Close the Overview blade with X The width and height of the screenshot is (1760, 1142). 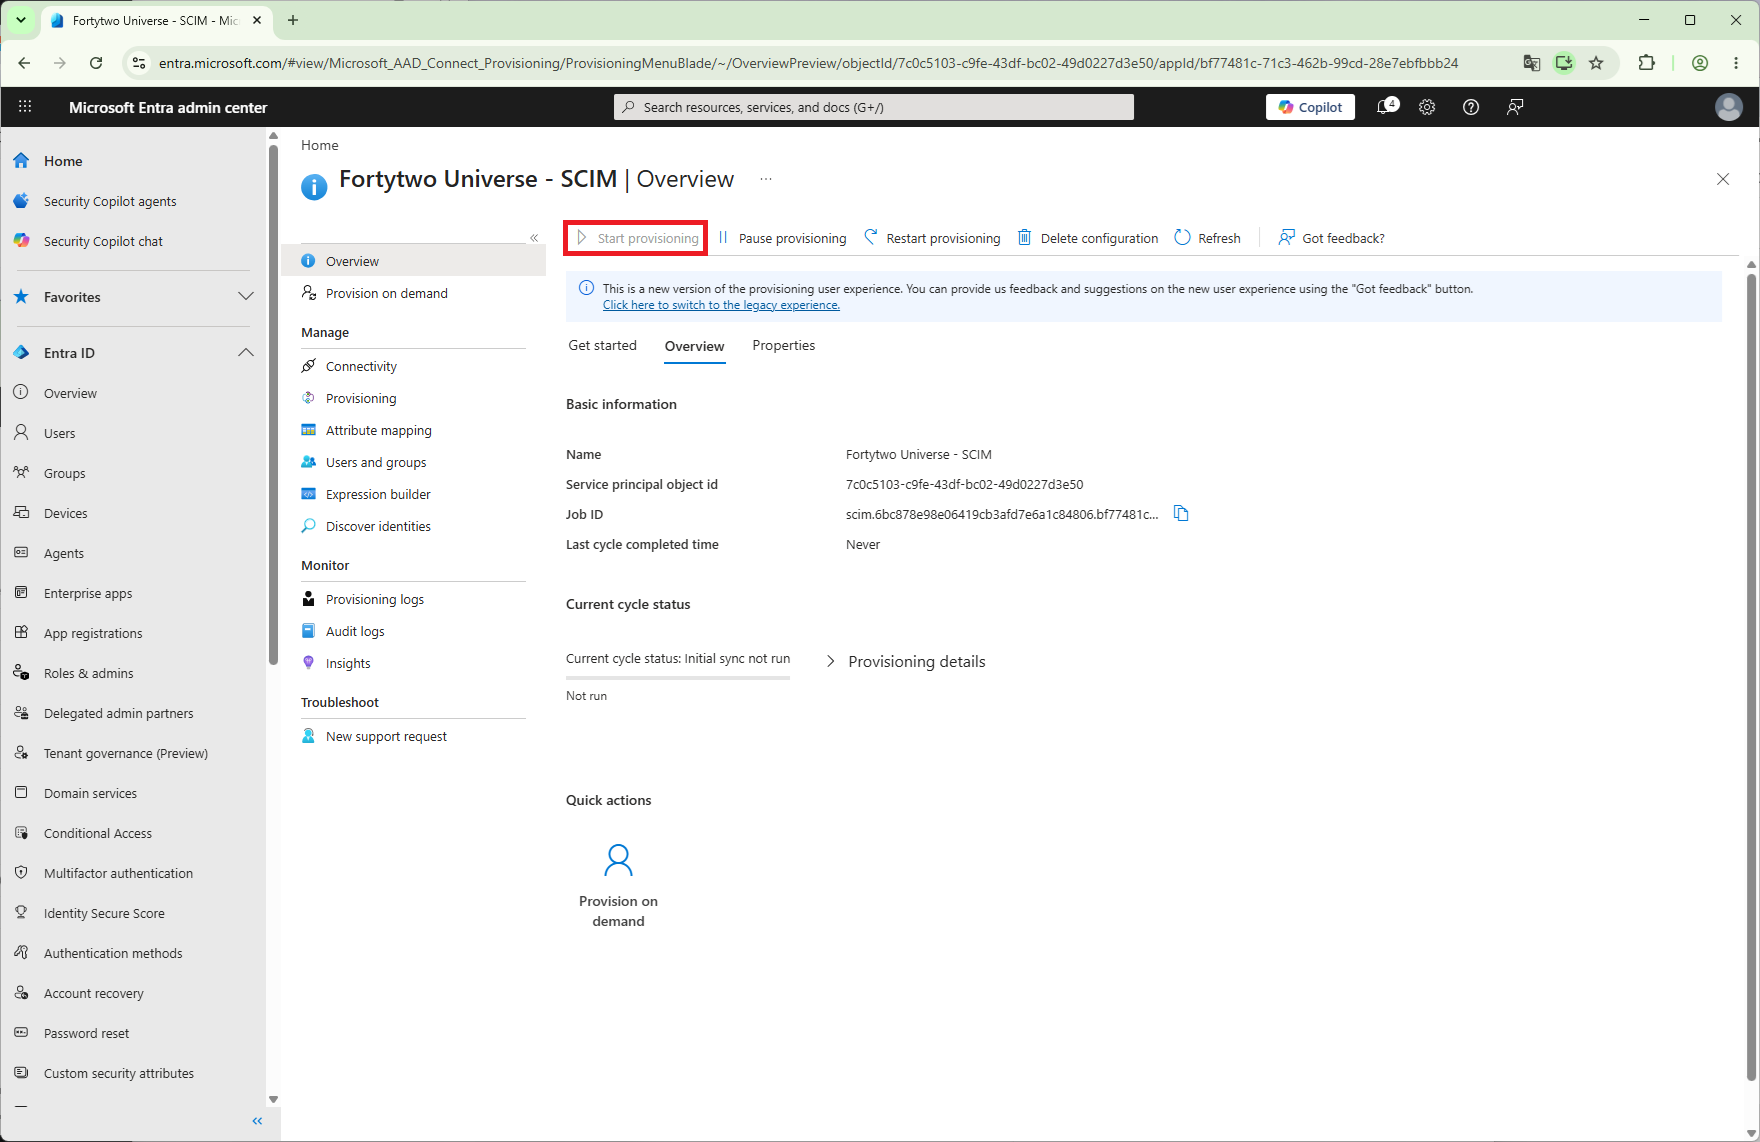[x=1723, y=179]
